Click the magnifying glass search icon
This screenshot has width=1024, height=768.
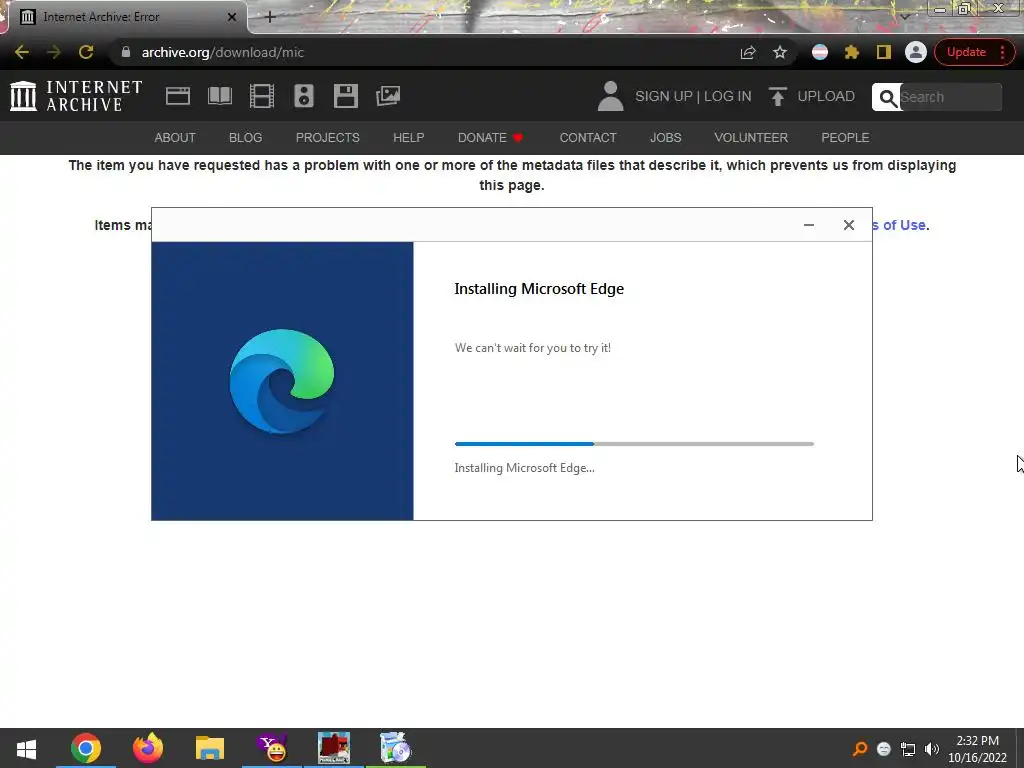[x=888, y=98]
